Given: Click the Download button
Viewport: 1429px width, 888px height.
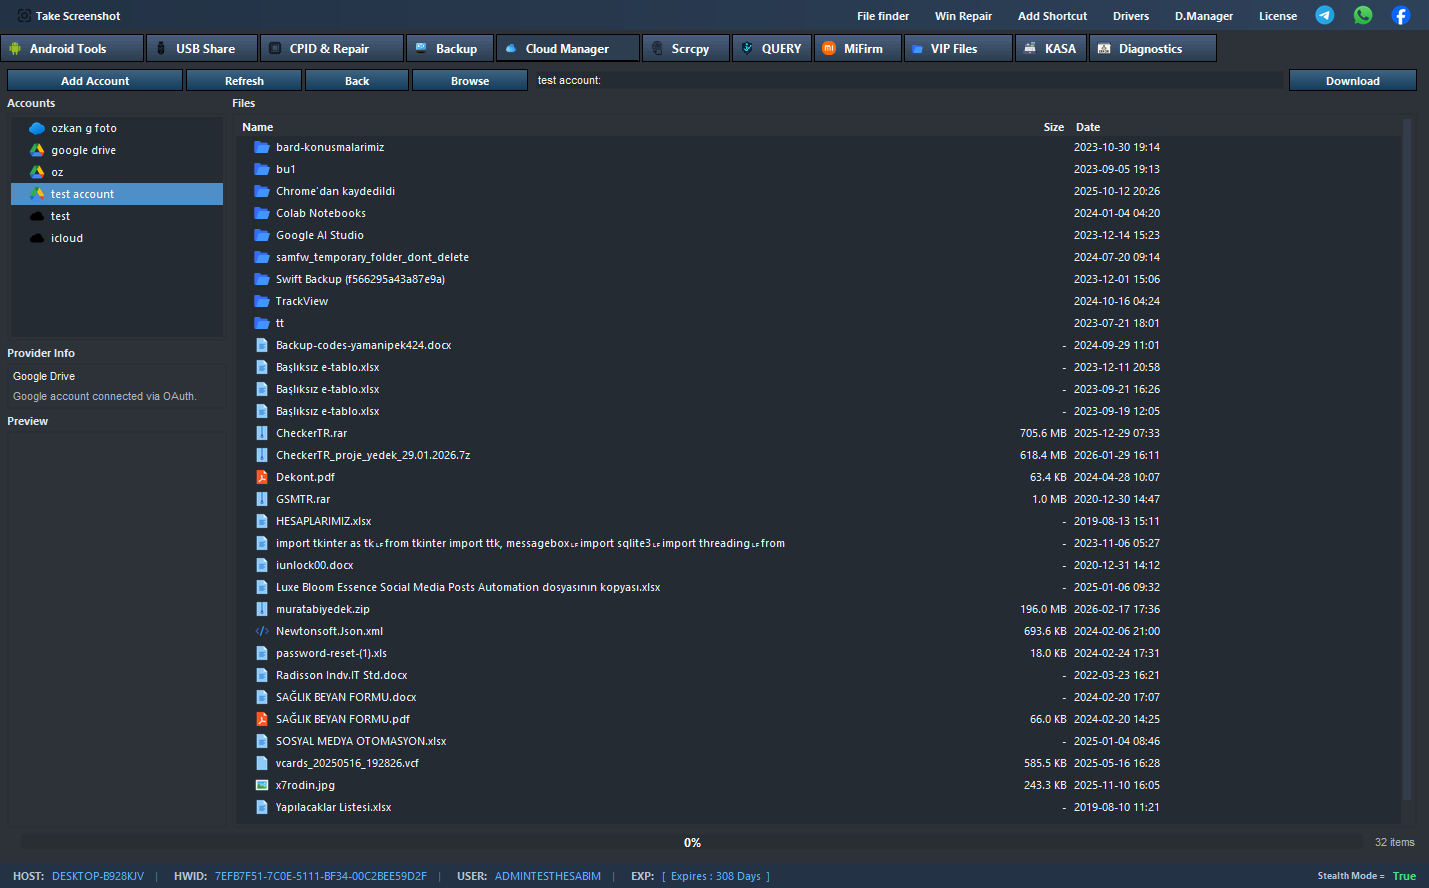Looking at the screenshot, I should (x=1352, y=80).
